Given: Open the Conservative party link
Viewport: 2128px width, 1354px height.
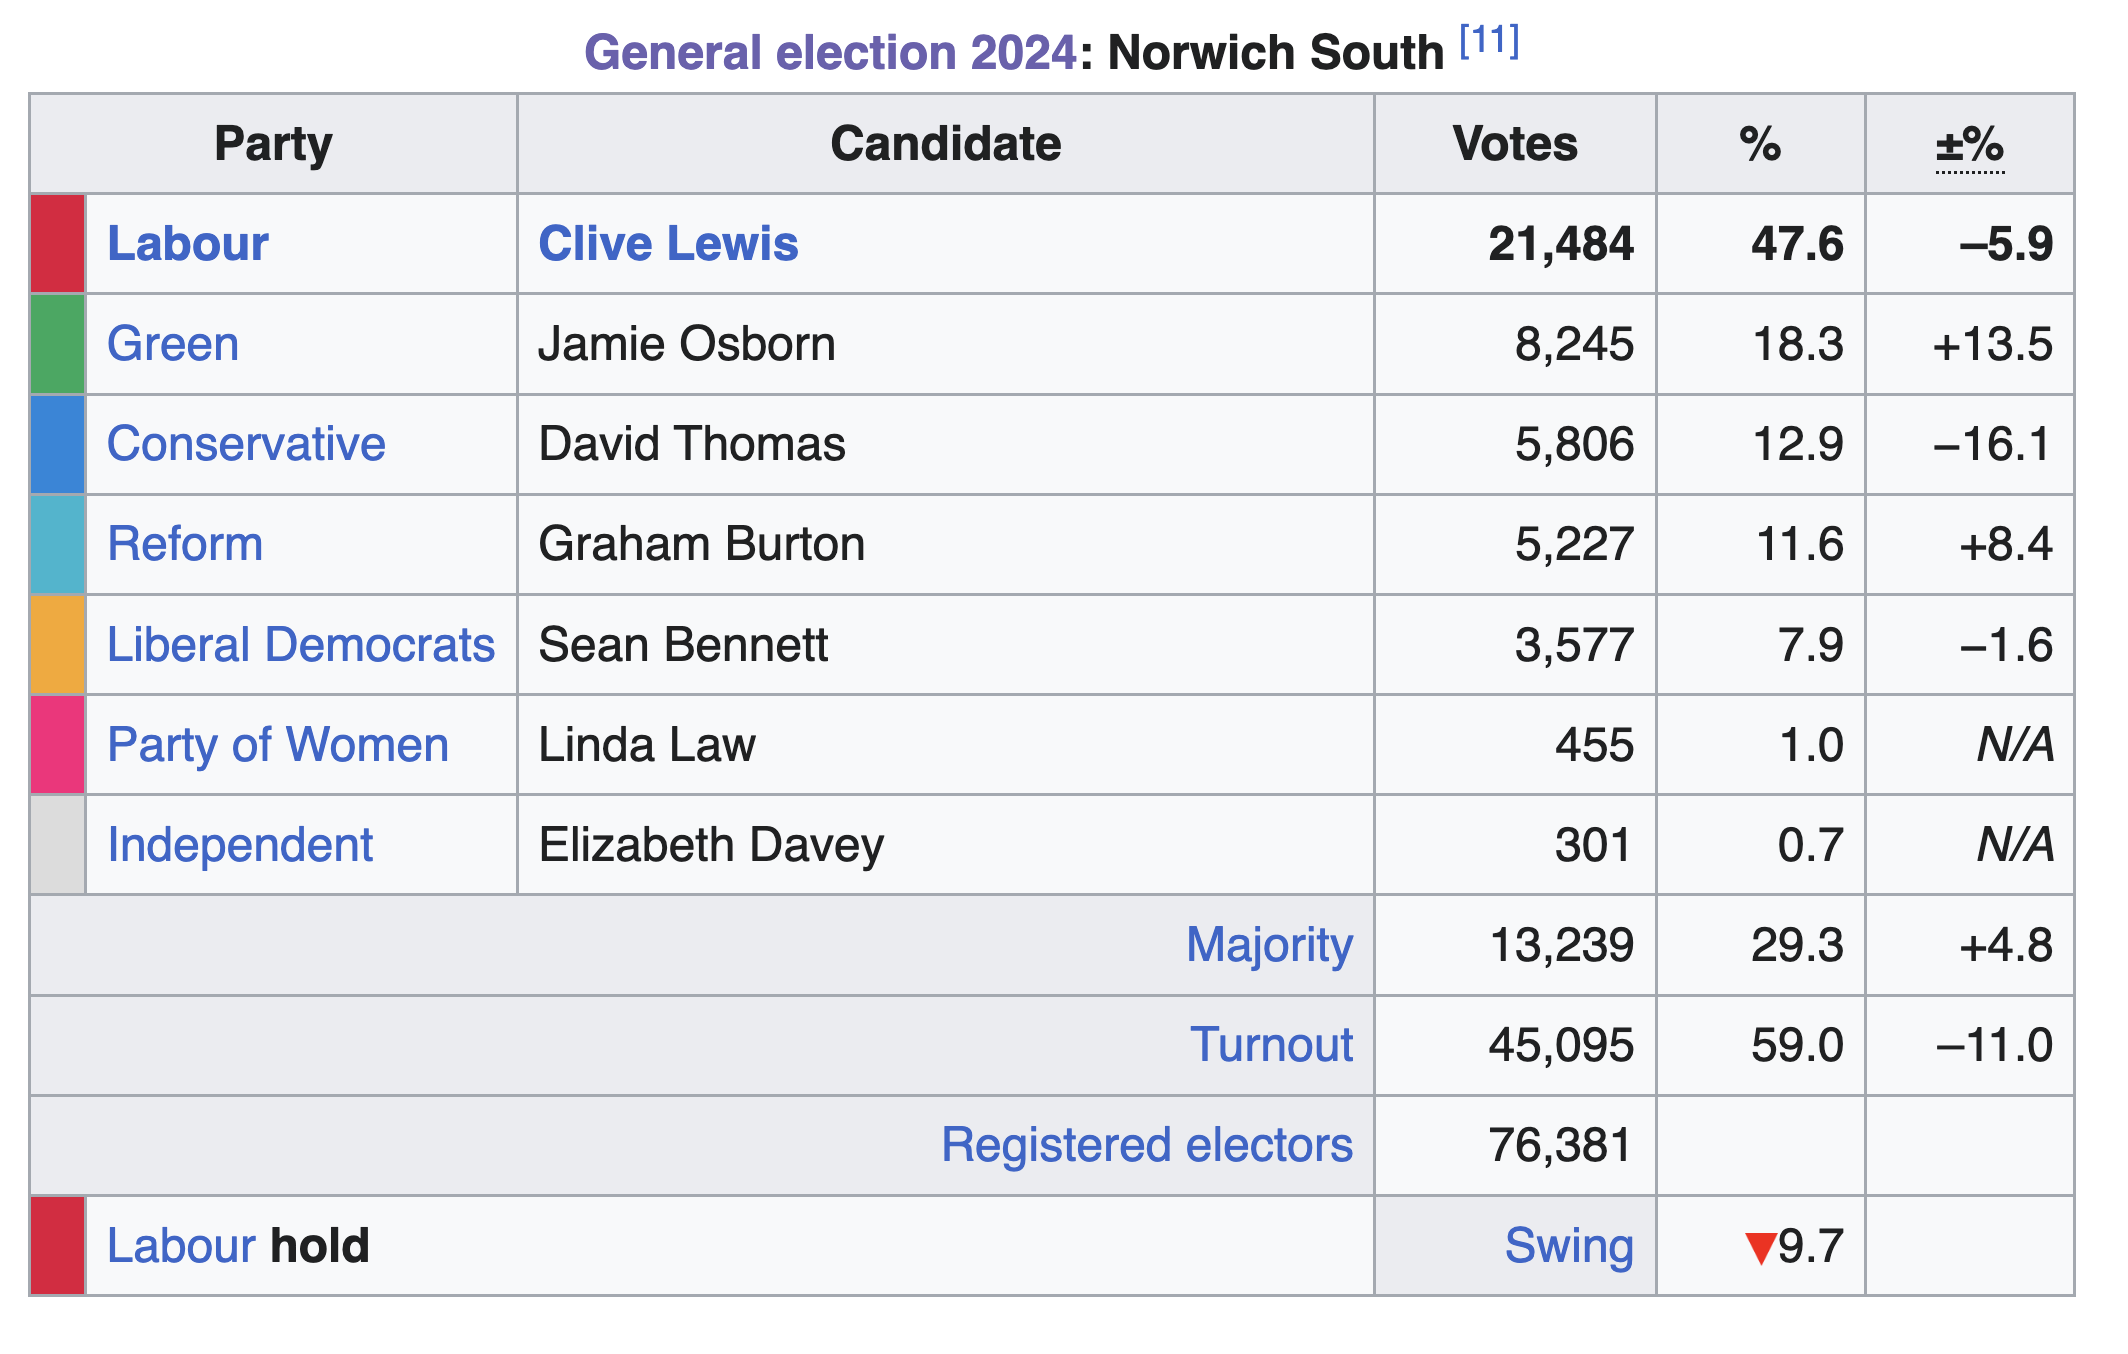Looking at the screenshot, I should (x=246, y=444).
